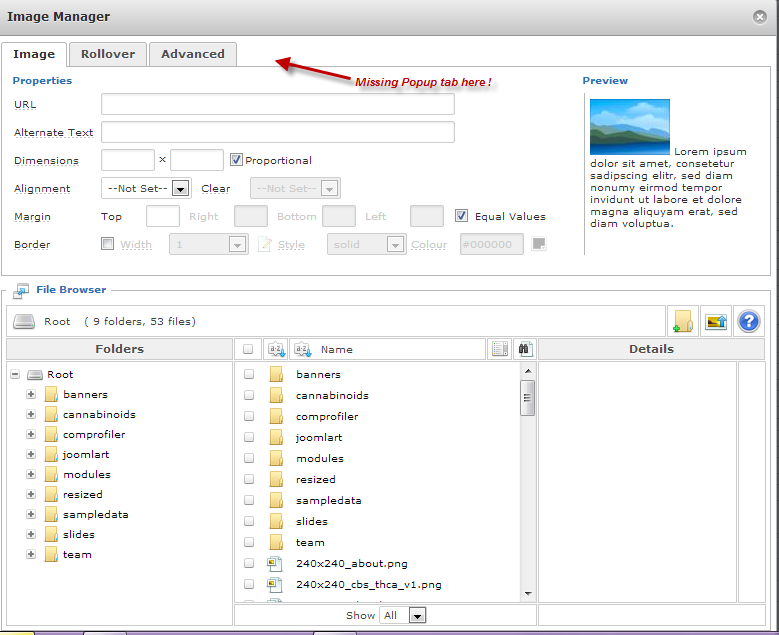Open the comprofiler folder in file list

(x=327, y=416)
